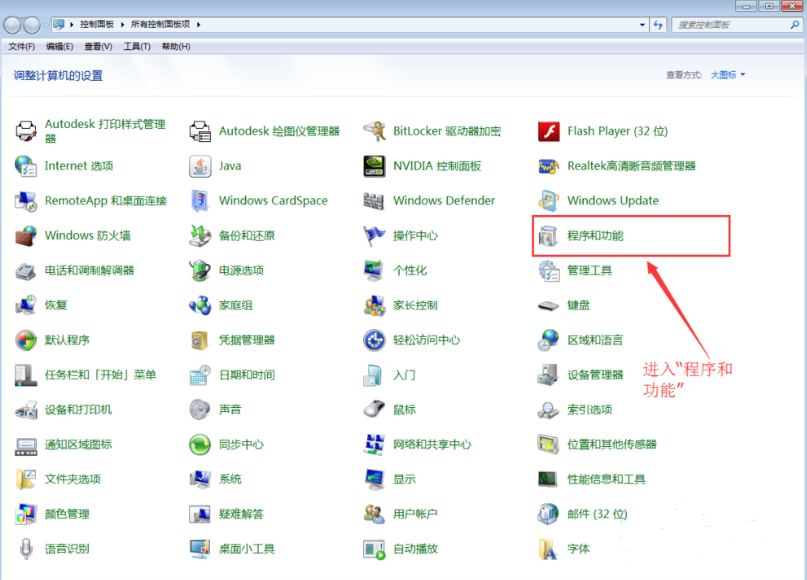The width and height of the screenshot is (807, 580).
Task: Open the 工具(T) menu
Action: (x=137, y=46)
